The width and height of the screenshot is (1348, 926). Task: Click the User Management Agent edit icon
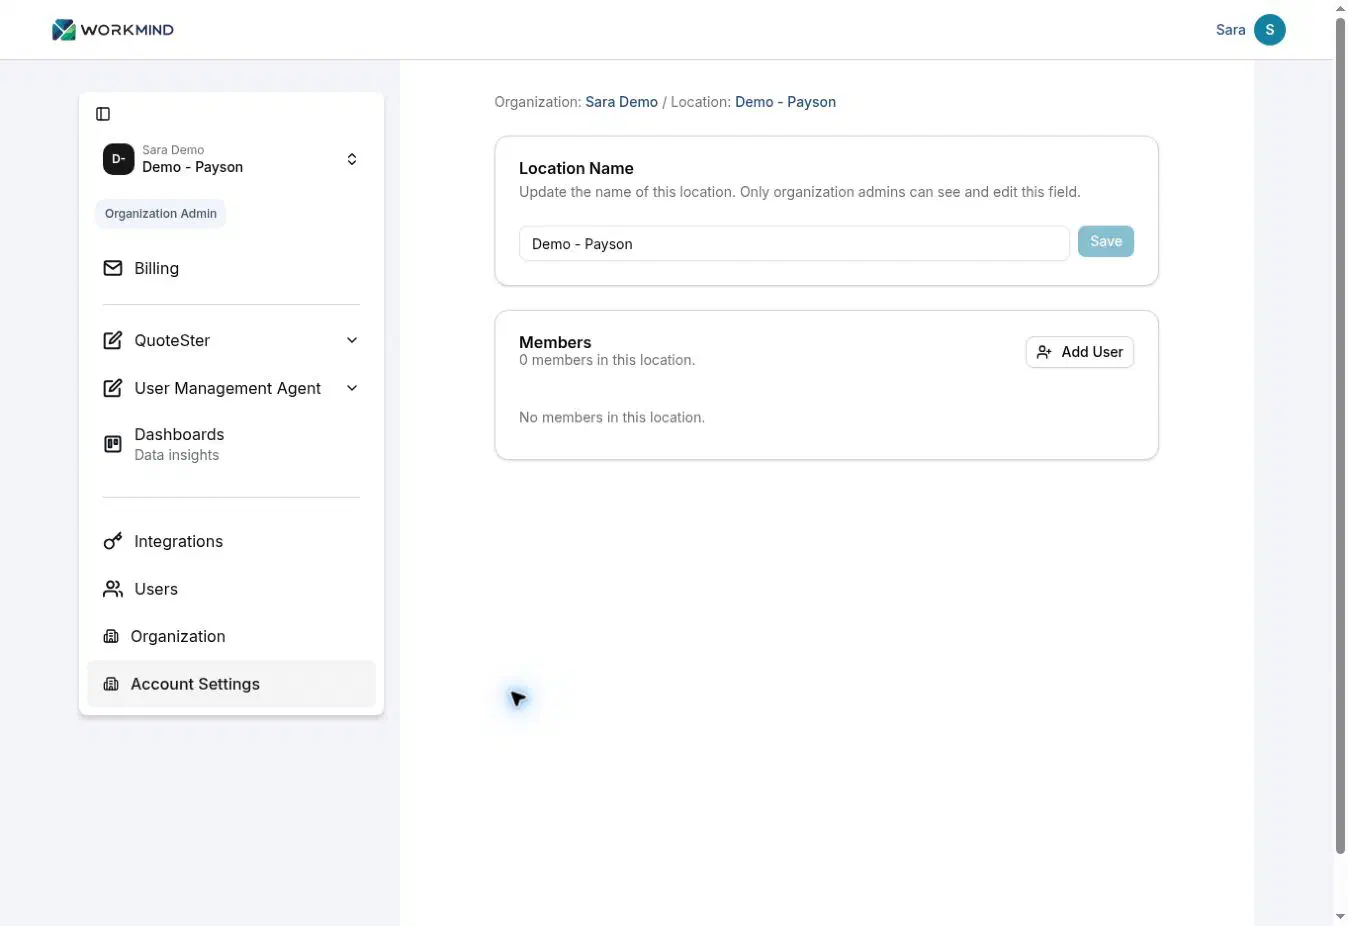(113, 388)
